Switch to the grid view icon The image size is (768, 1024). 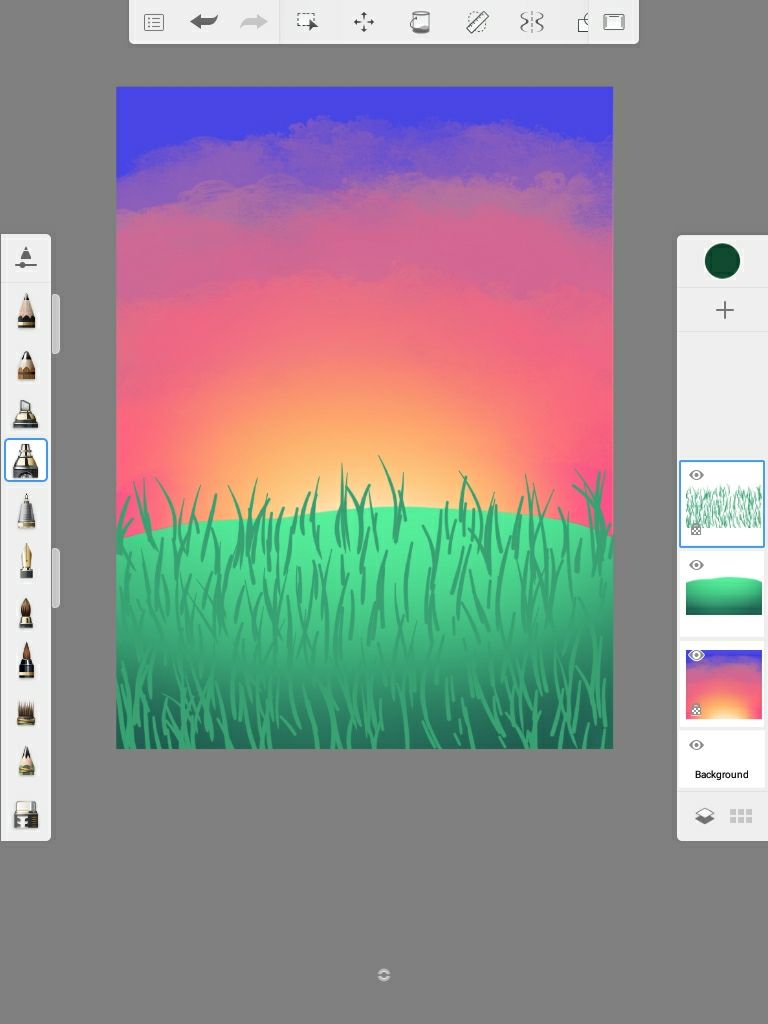pos(741,816)
